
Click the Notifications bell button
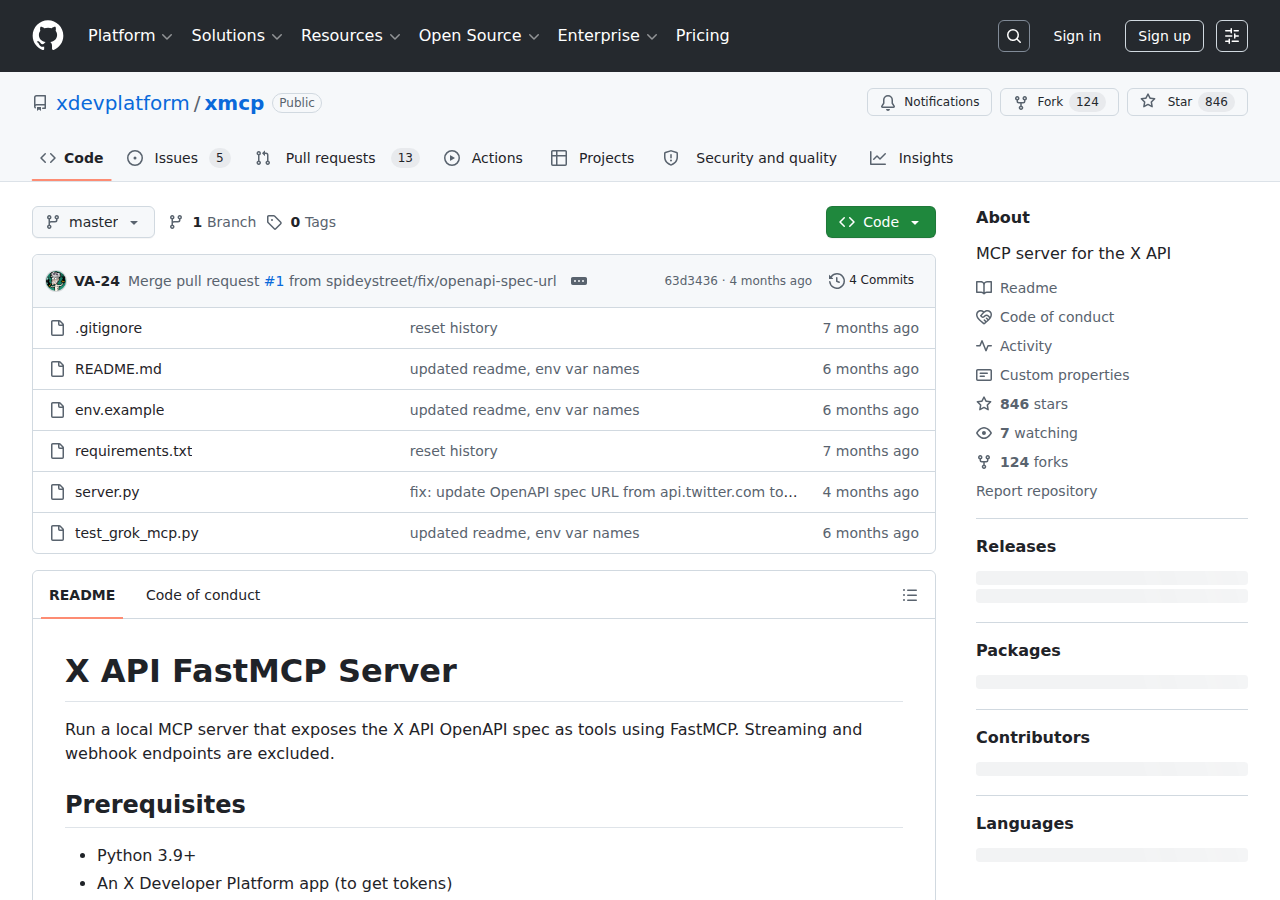(x=930, y=102)
